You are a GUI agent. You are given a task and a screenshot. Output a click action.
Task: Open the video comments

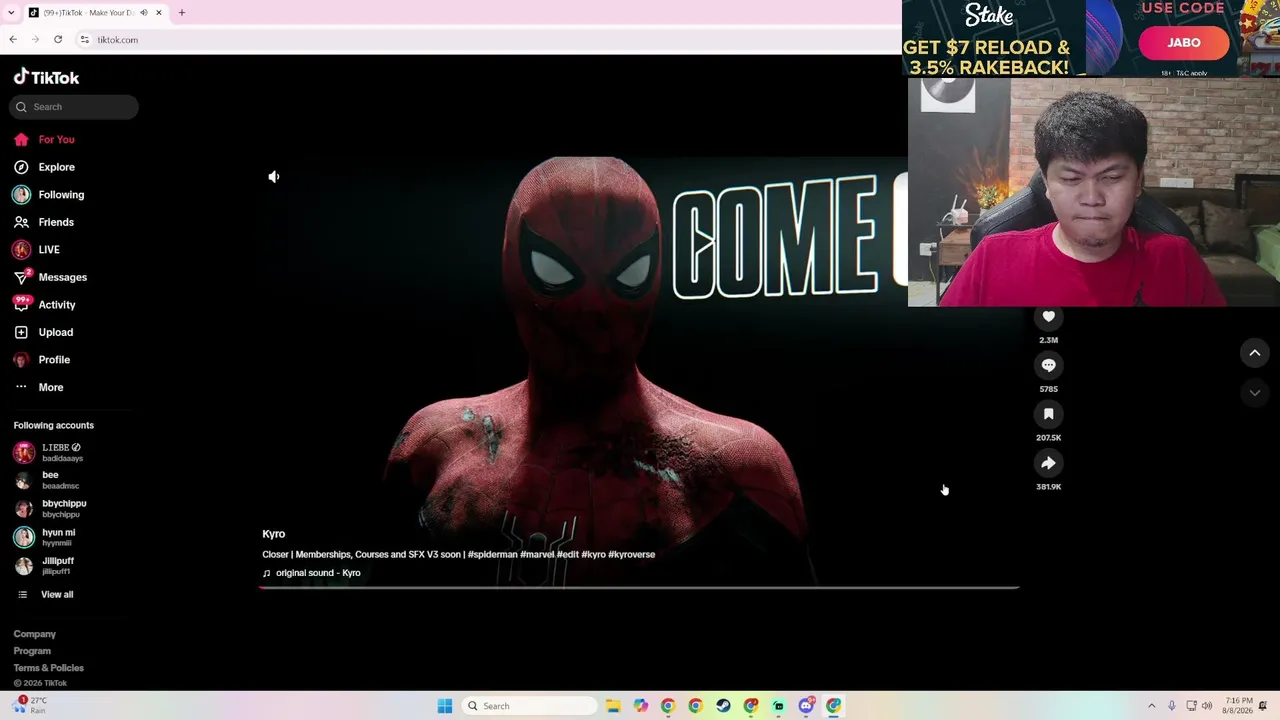coord(1048,366)
